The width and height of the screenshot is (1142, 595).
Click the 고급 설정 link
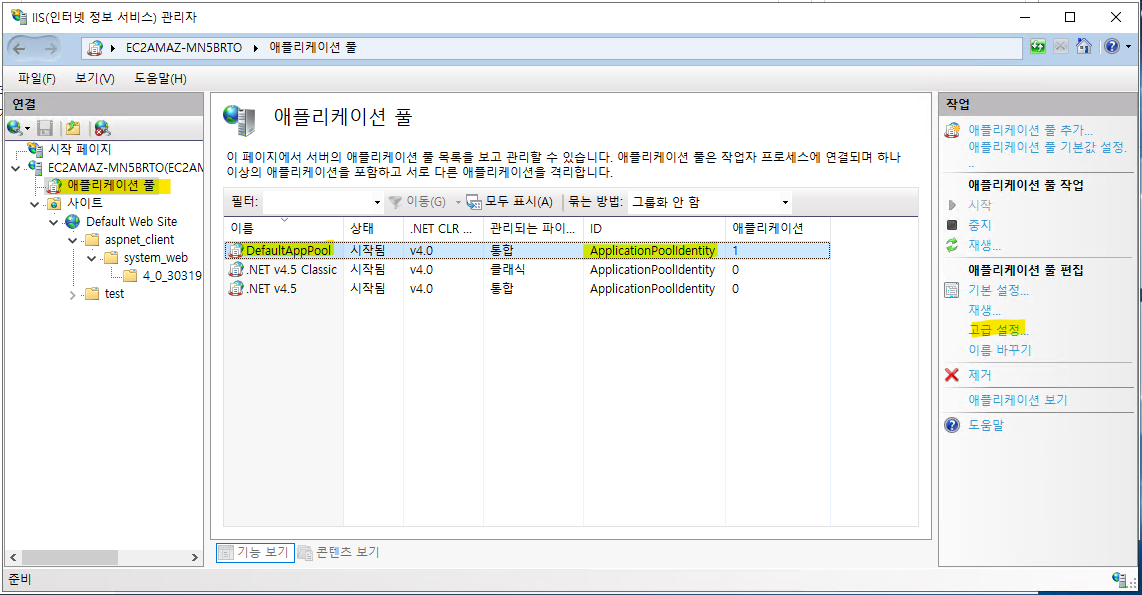pos(997,330)
